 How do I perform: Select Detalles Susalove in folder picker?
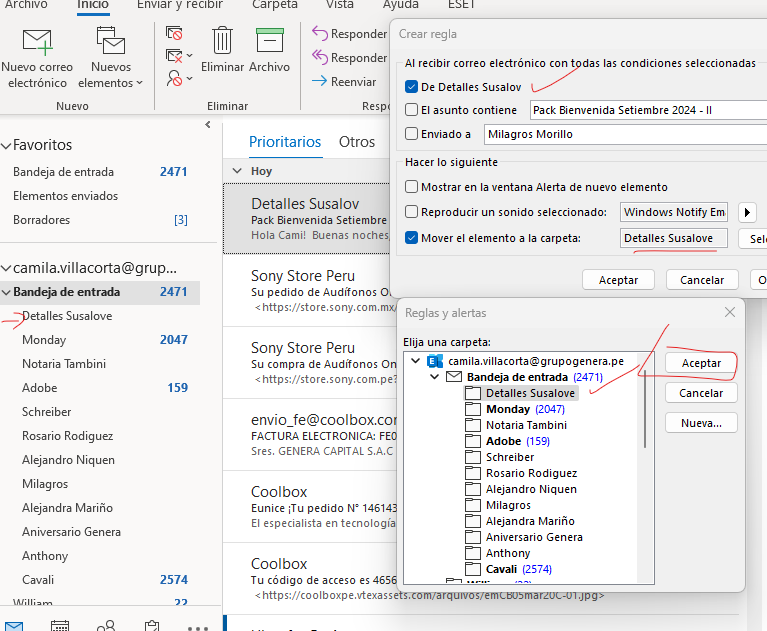tap(530, 393)
